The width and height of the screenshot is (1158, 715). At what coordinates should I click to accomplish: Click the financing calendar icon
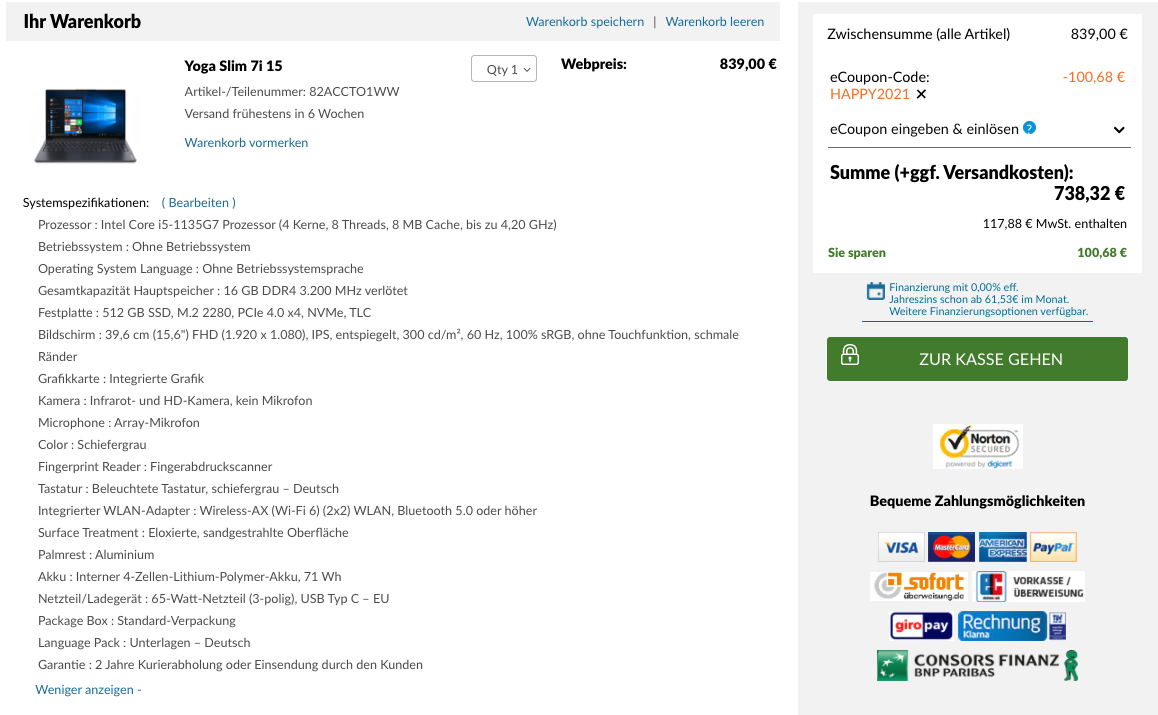[875, 291]
